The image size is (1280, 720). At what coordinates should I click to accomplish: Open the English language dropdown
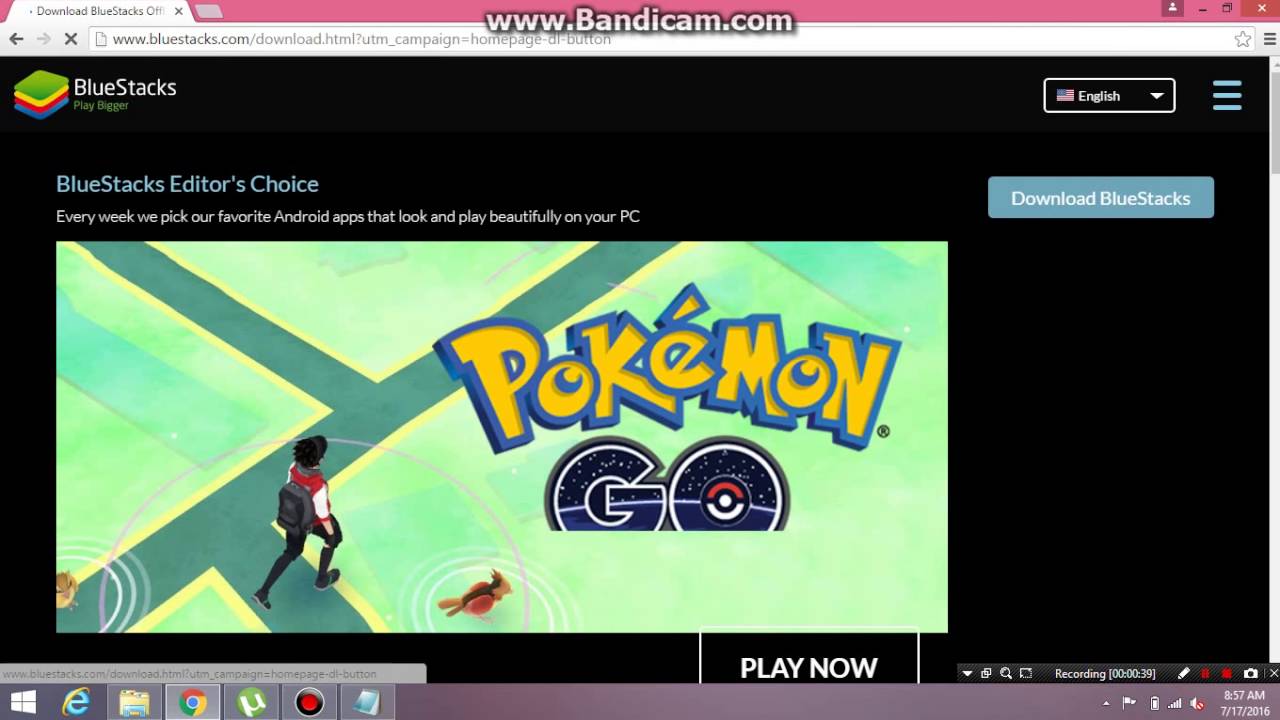1109,95
